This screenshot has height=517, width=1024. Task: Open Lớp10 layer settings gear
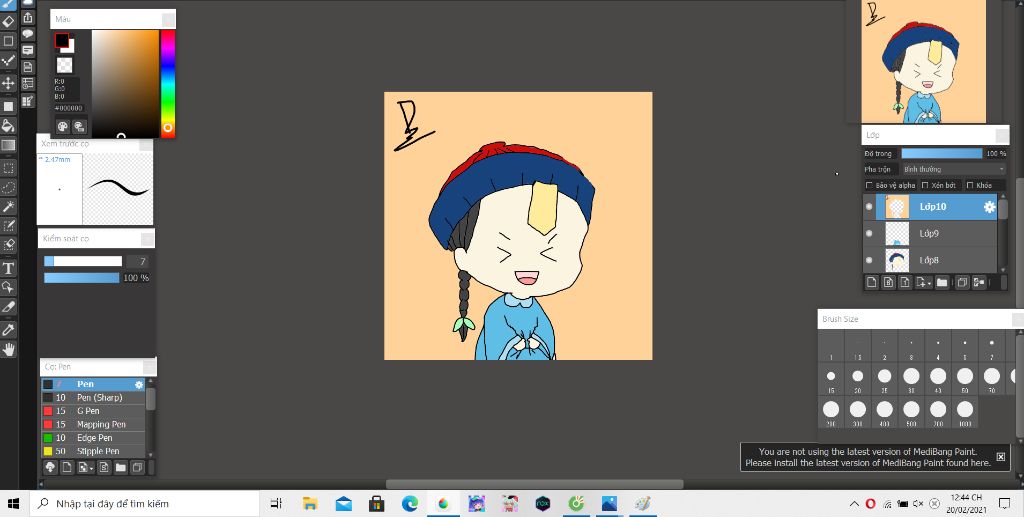[989, 207]
